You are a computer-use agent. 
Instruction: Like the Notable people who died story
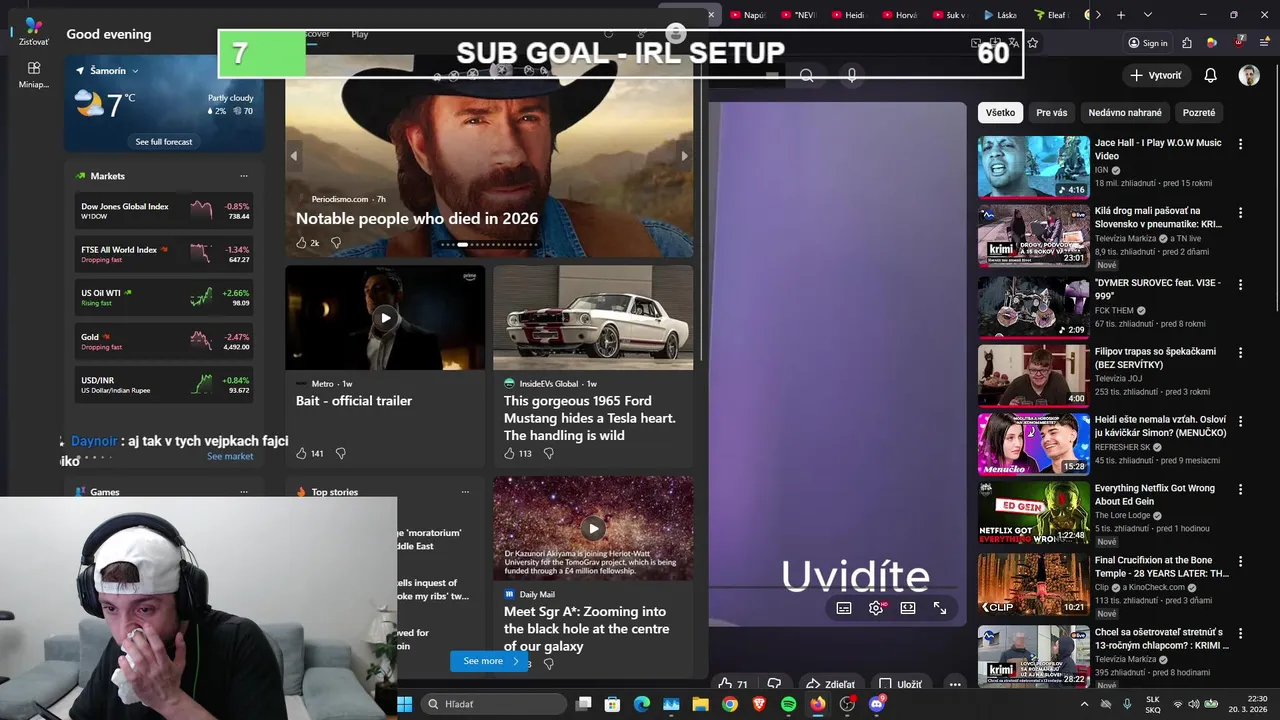(x=301, y=243)
